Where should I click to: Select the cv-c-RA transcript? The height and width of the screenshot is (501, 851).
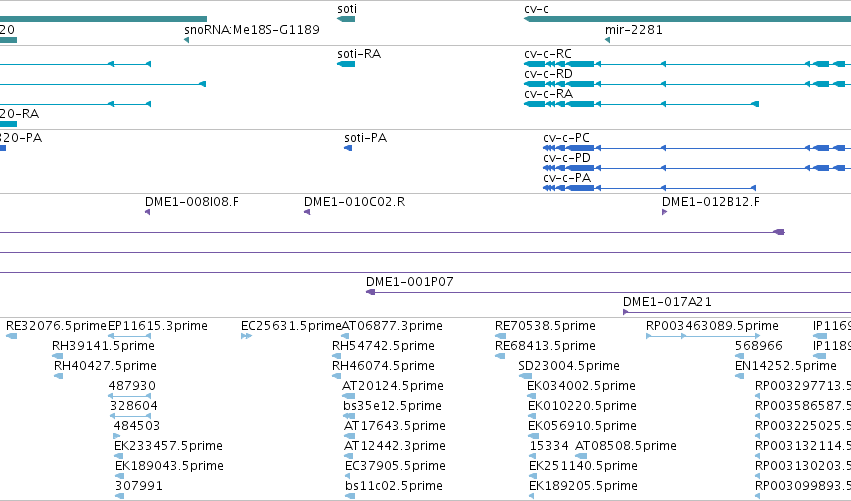(641, 104)
